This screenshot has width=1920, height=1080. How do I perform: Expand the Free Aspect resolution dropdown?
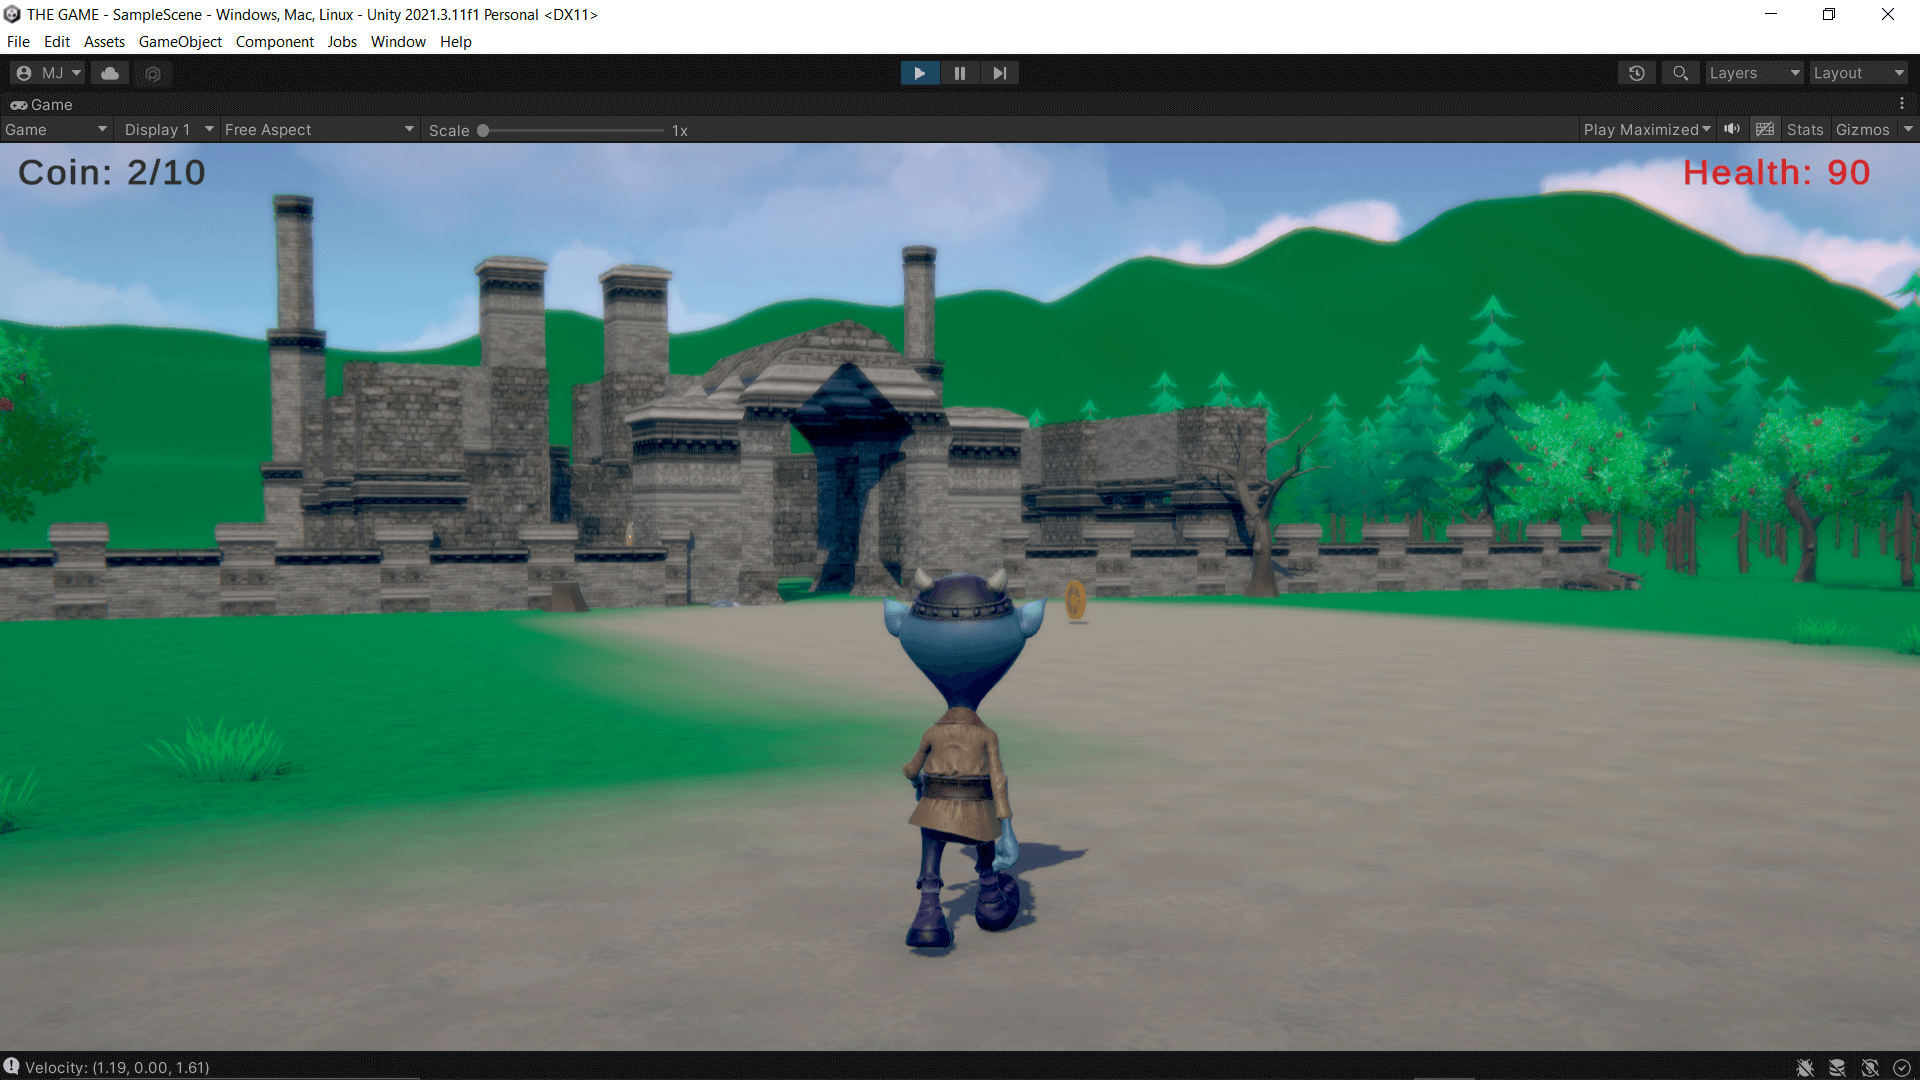click(318, 130)
